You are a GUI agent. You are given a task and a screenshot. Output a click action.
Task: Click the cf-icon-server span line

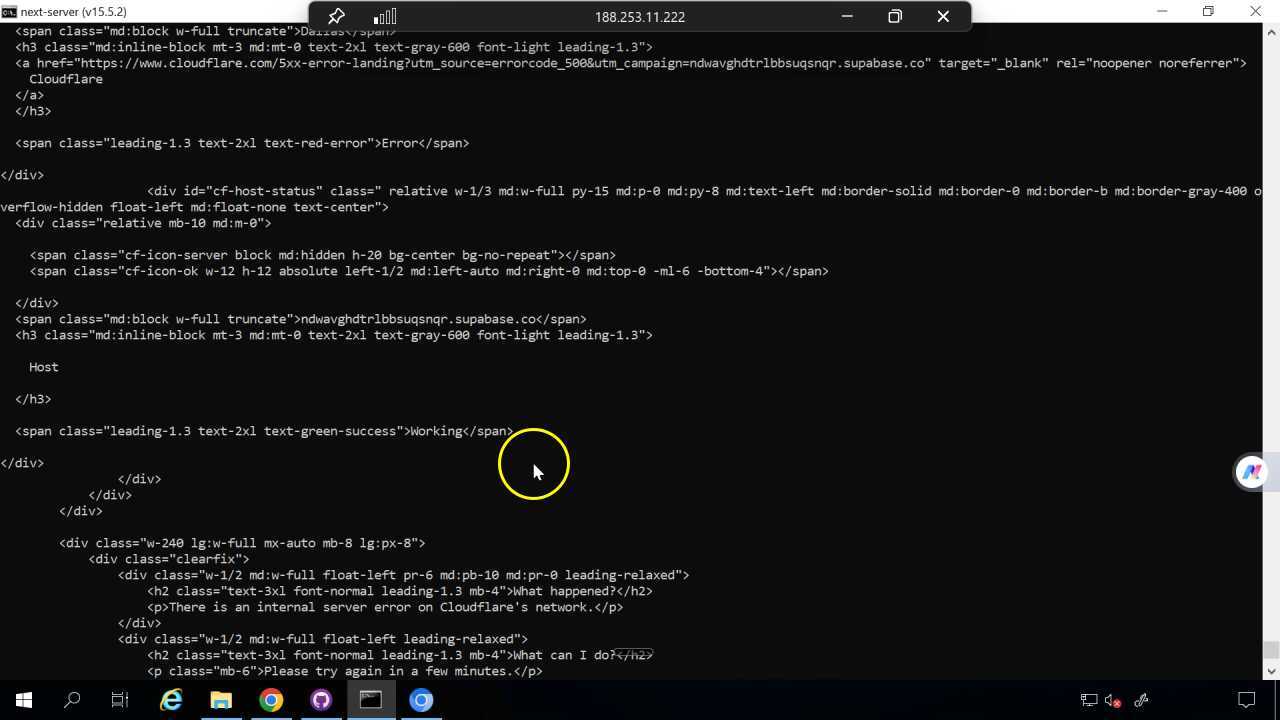tap(322, 255)
